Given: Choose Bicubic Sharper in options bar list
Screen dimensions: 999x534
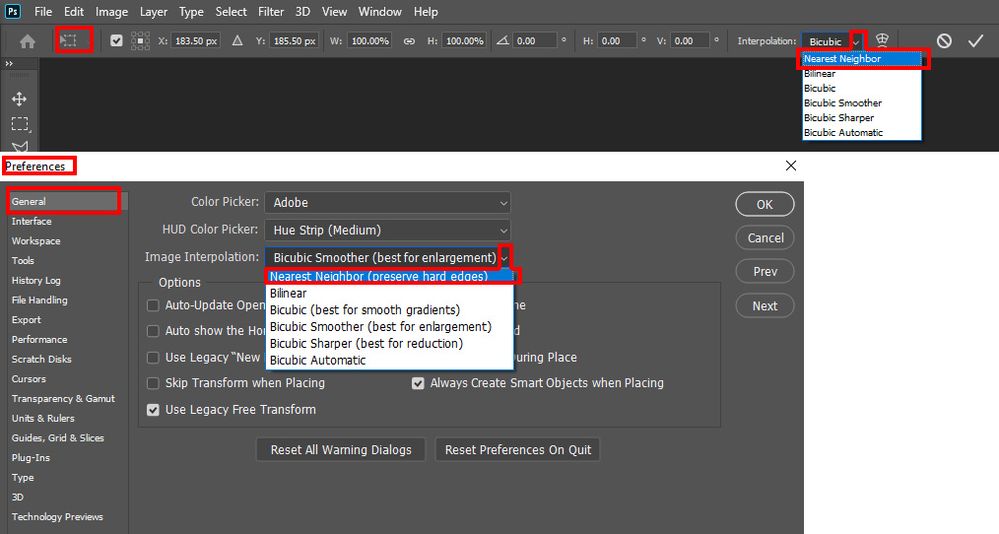Looking at the screenshot, I should coord(861,117).
